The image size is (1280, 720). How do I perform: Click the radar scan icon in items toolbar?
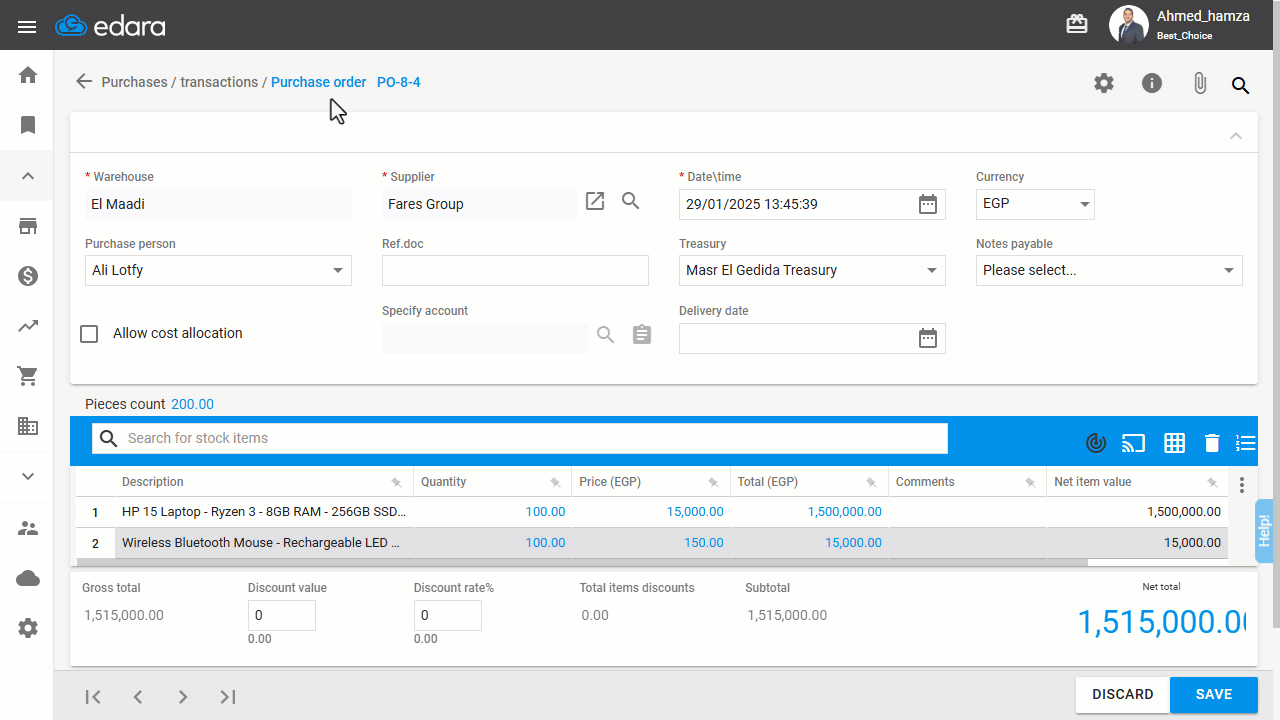1096,442
